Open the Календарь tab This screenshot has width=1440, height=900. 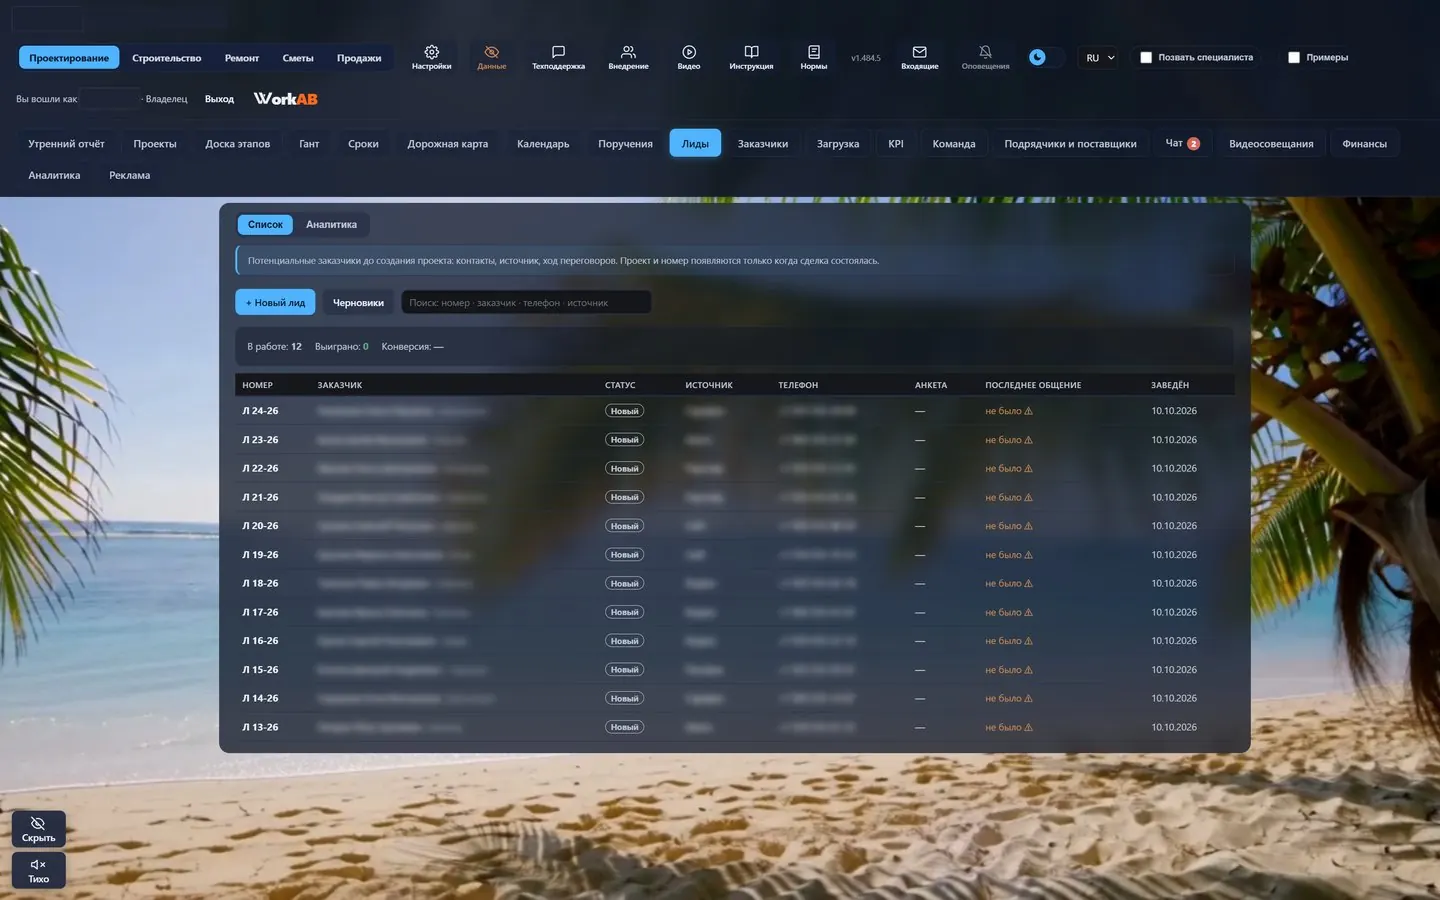tap(543, 144)
